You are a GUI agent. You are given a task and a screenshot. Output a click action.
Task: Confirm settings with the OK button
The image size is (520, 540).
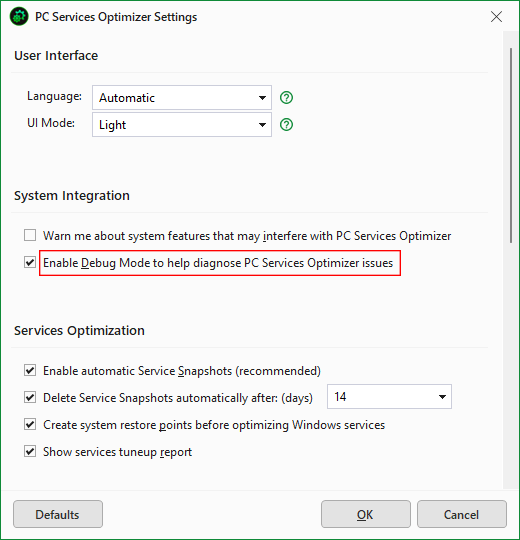point(366,514)
